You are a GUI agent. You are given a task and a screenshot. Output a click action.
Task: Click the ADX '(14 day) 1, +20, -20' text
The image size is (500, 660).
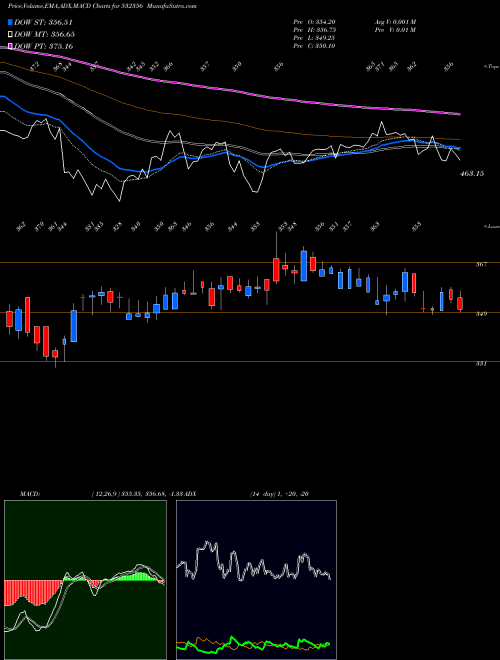(x=279, y=494)
